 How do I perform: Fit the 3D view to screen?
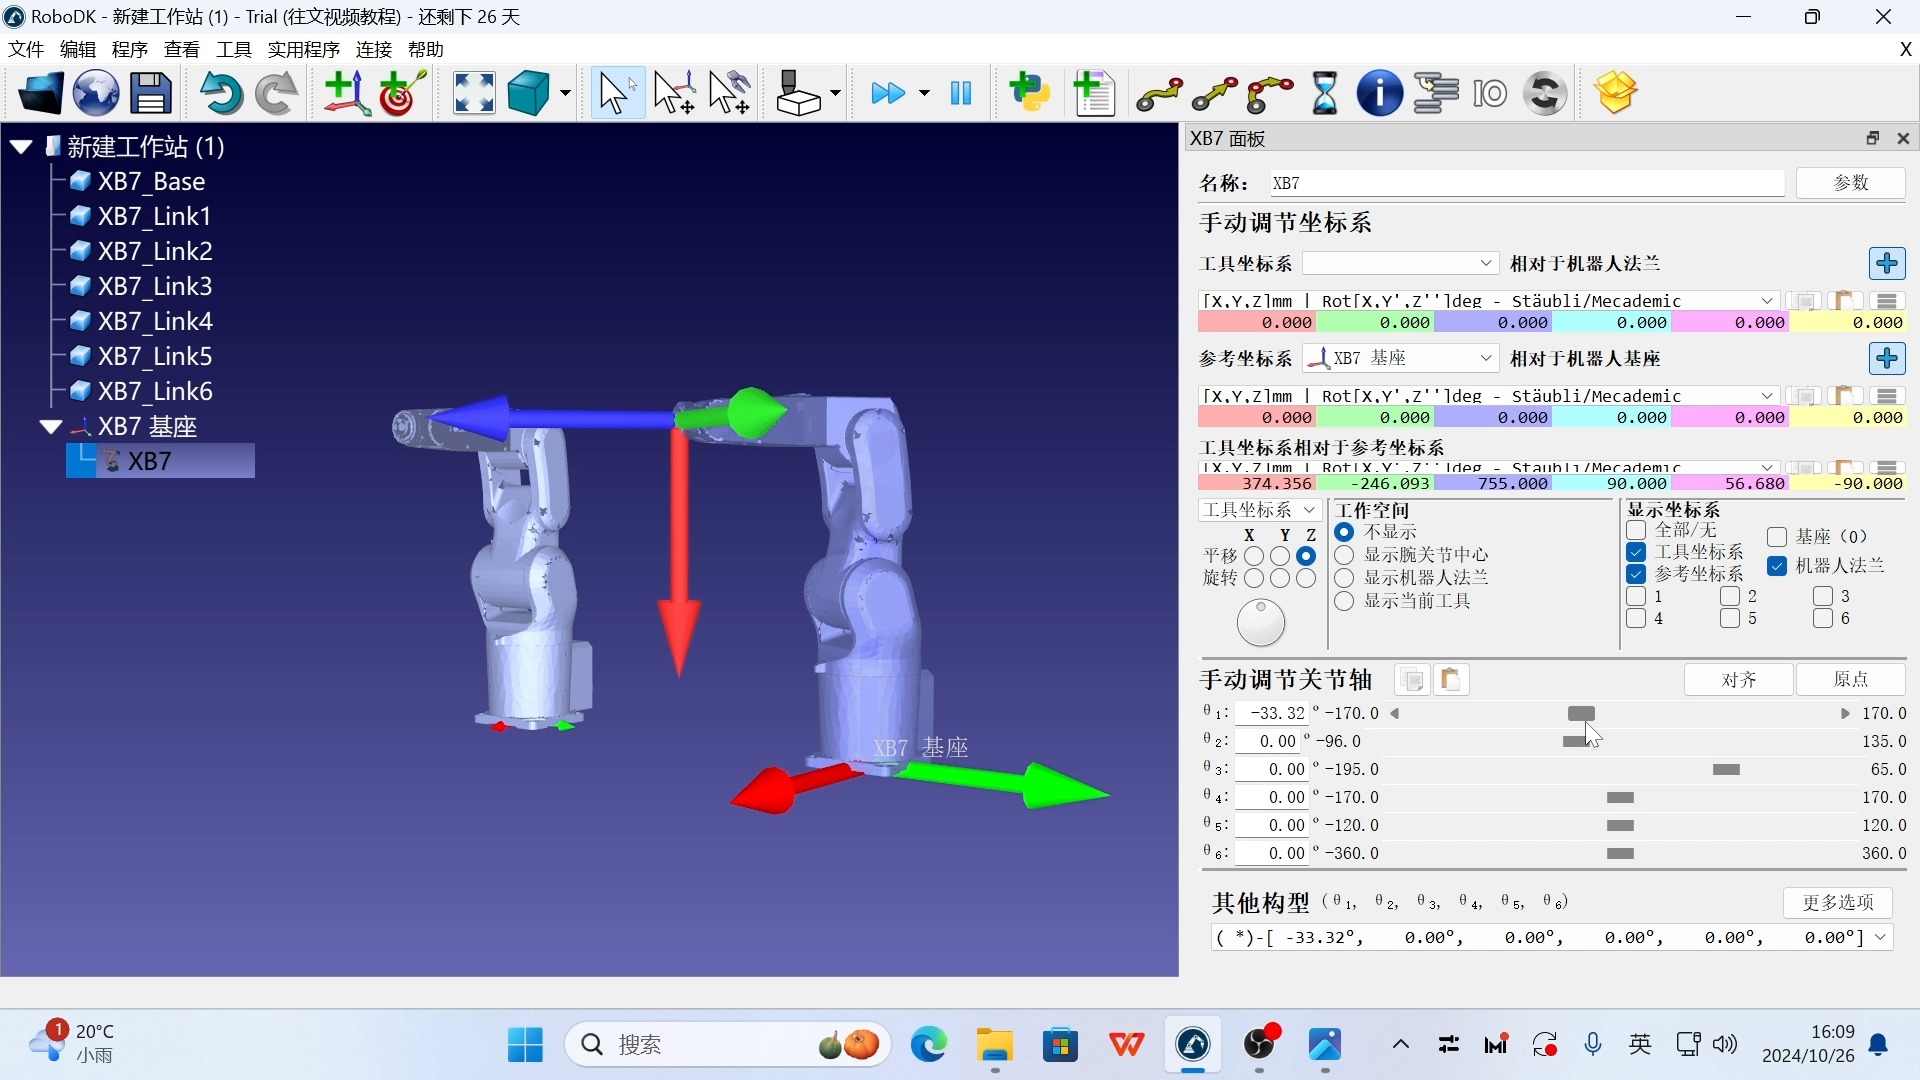473,93
